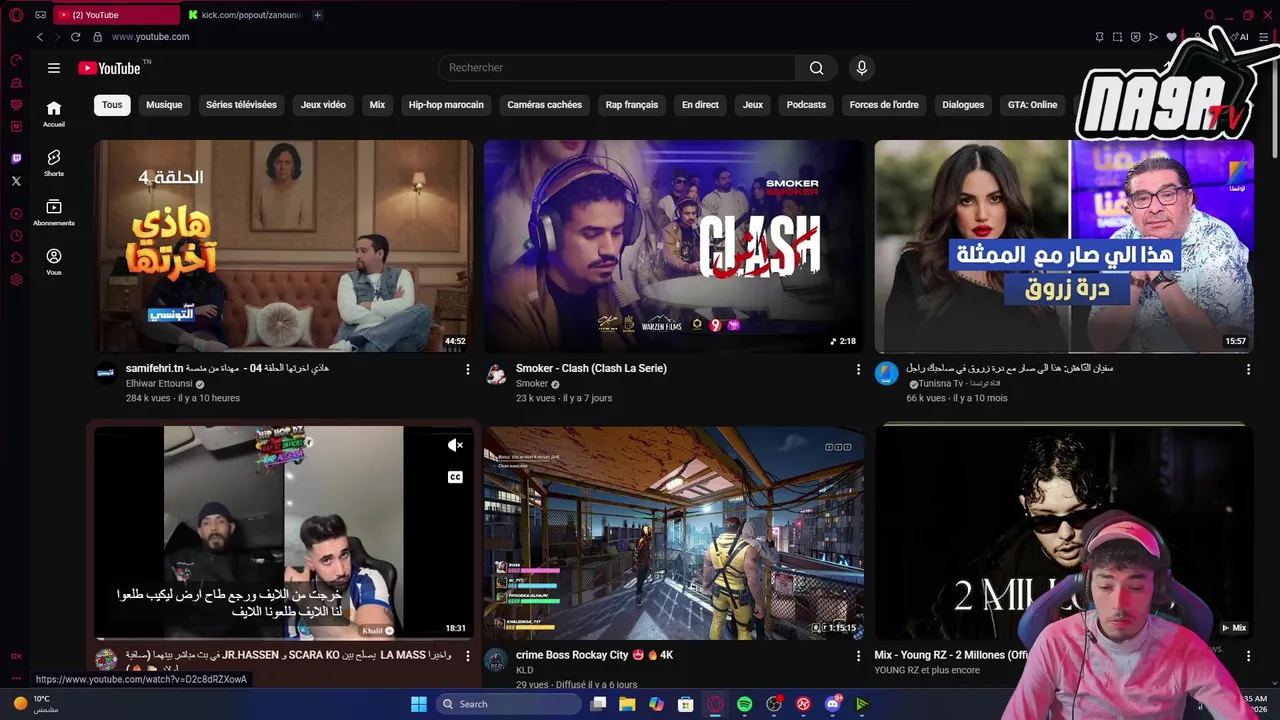Image resolution: width=1280 pixels, height=720 pixels.
Task: Select the Séries télévisées chip
Action: pyautogui.click(x=241, y=105)
